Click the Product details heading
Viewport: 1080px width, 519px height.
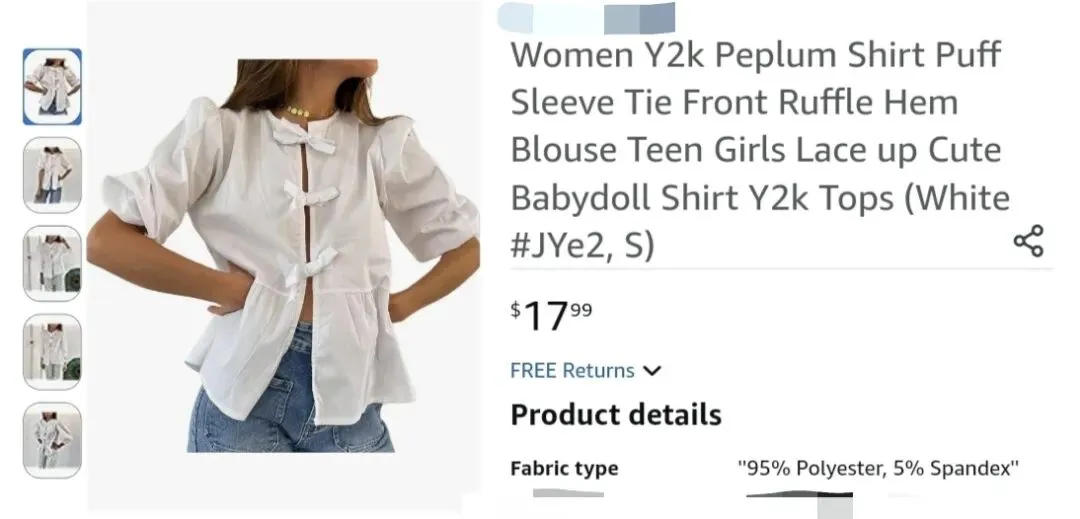click(616, 414)
